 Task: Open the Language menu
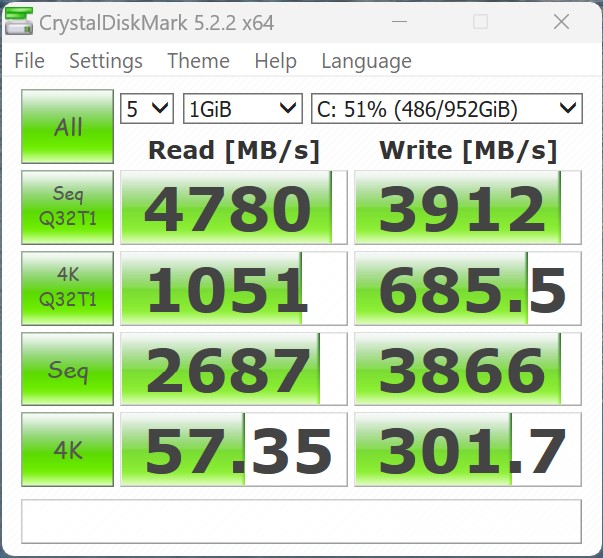366,61
